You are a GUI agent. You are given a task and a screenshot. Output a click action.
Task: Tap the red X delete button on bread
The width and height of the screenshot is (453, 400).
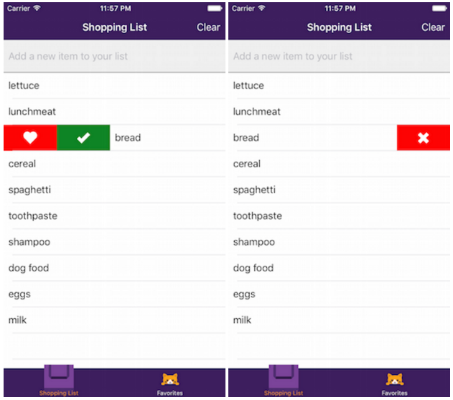pyautogui.click(x=423, y=138)
